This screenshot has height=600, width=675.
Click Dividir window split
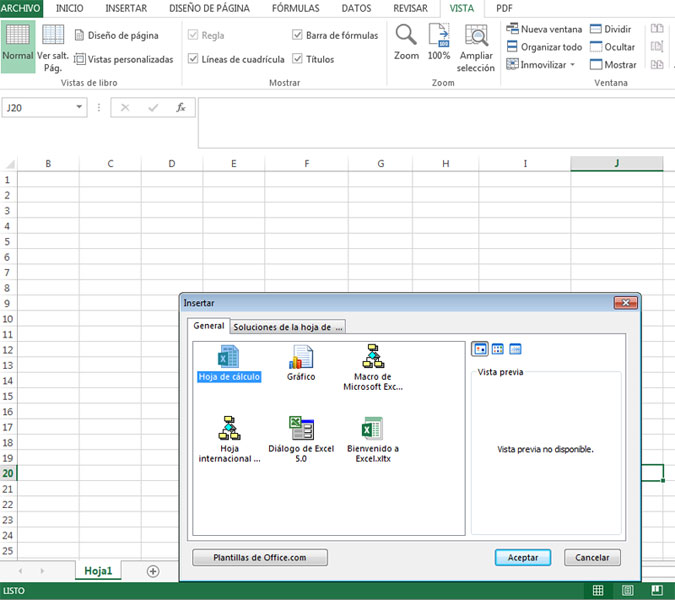(610, 29)
